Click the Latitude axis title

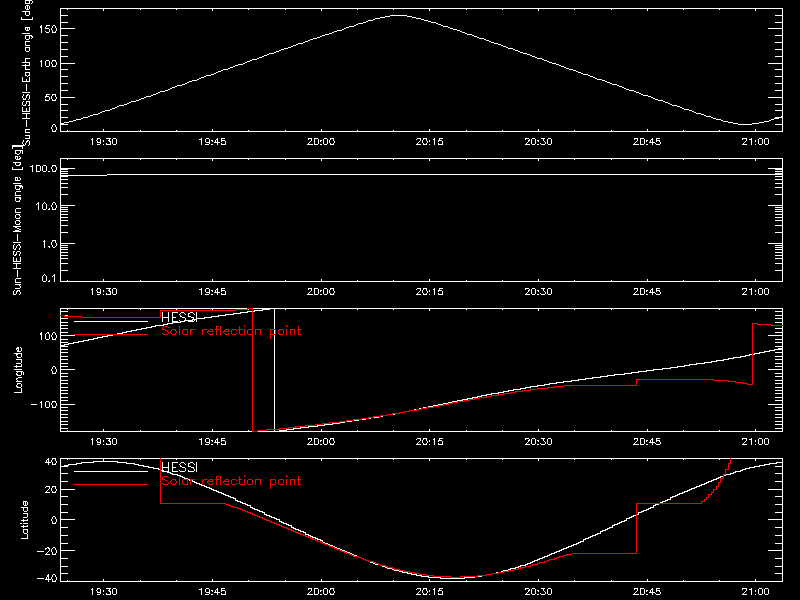[x=24, y=520]
